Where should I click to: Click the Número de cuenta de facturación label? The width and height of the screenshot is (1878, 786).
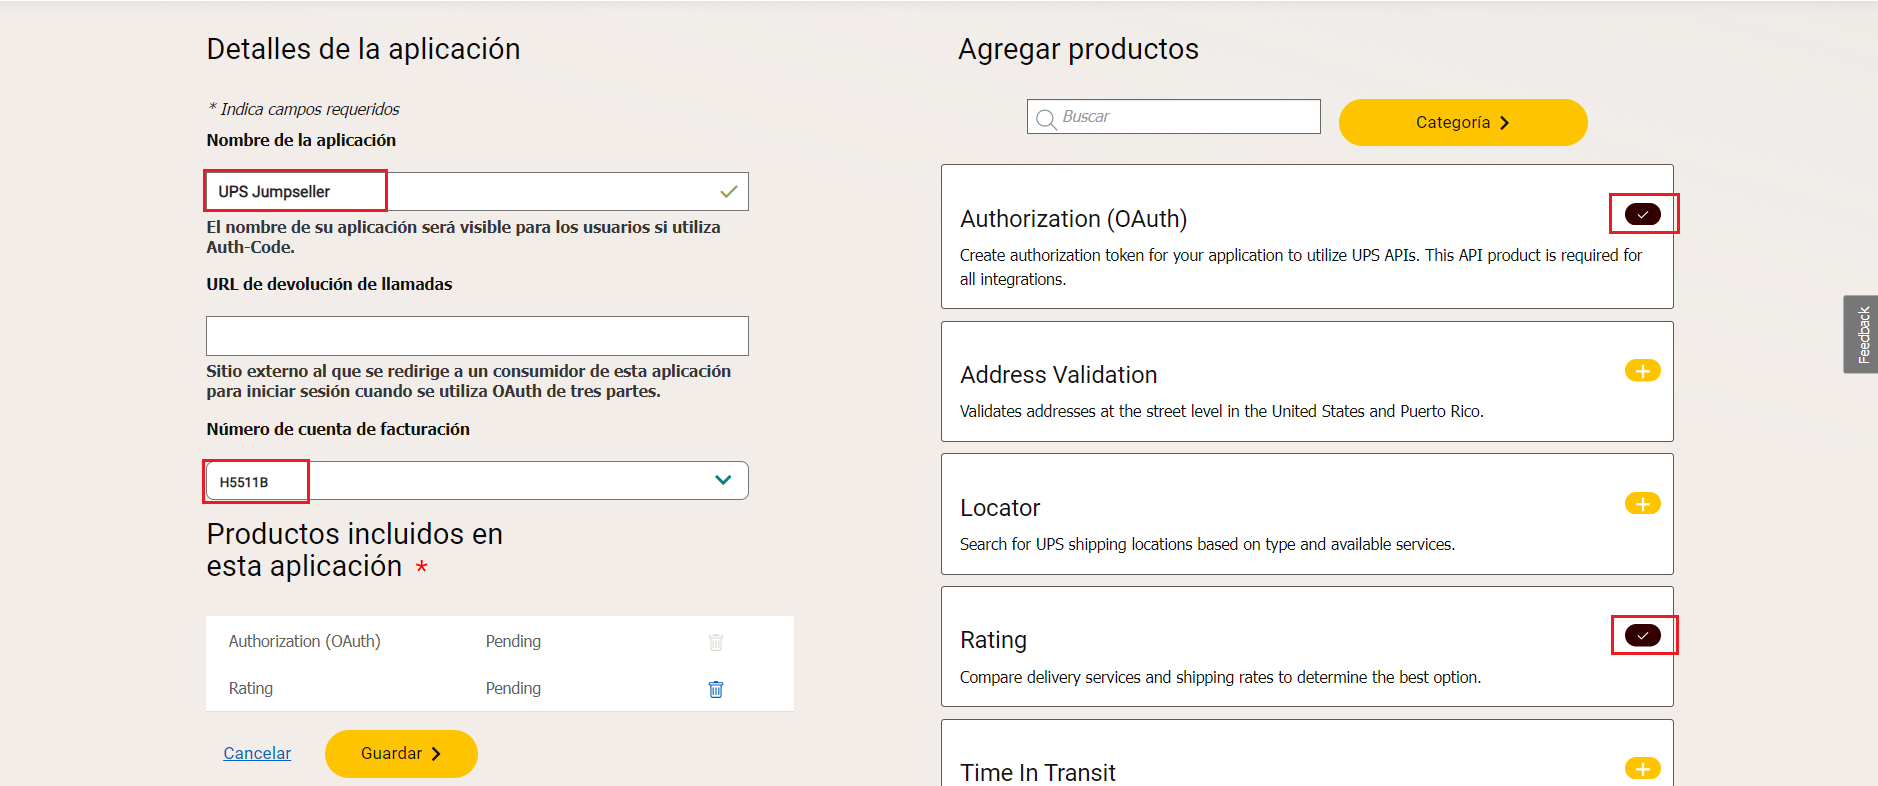338,429
